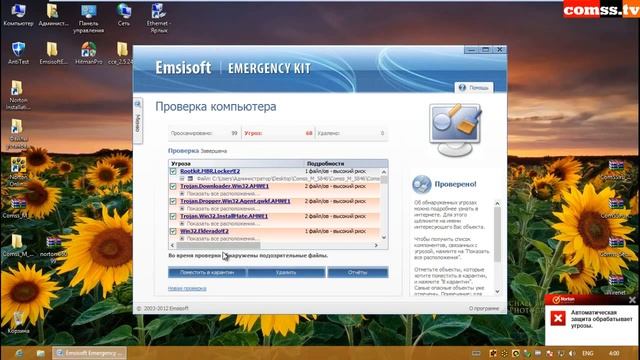Expand locations under Trojan.Win32.InstallMate
This screenshot has width=640, height=360.
[x=182, y=224]
